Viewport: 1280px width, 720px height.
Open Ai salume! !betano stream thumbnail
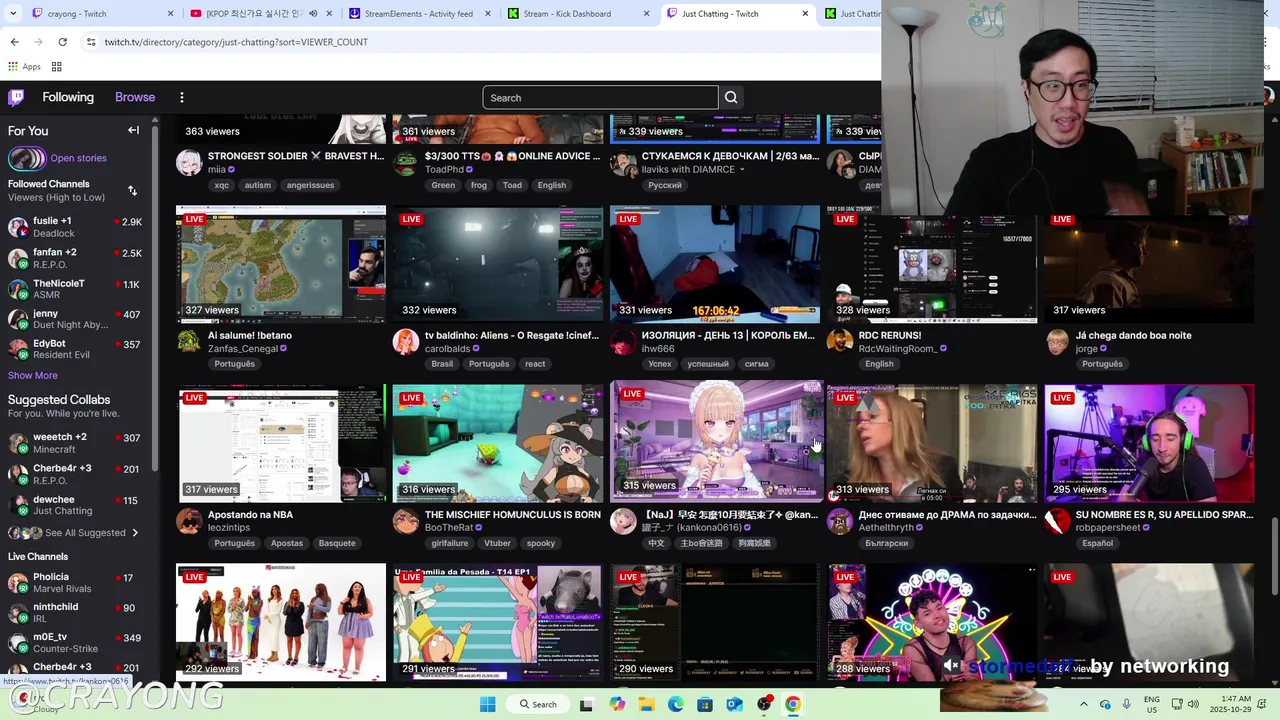(x=281, y=264)
